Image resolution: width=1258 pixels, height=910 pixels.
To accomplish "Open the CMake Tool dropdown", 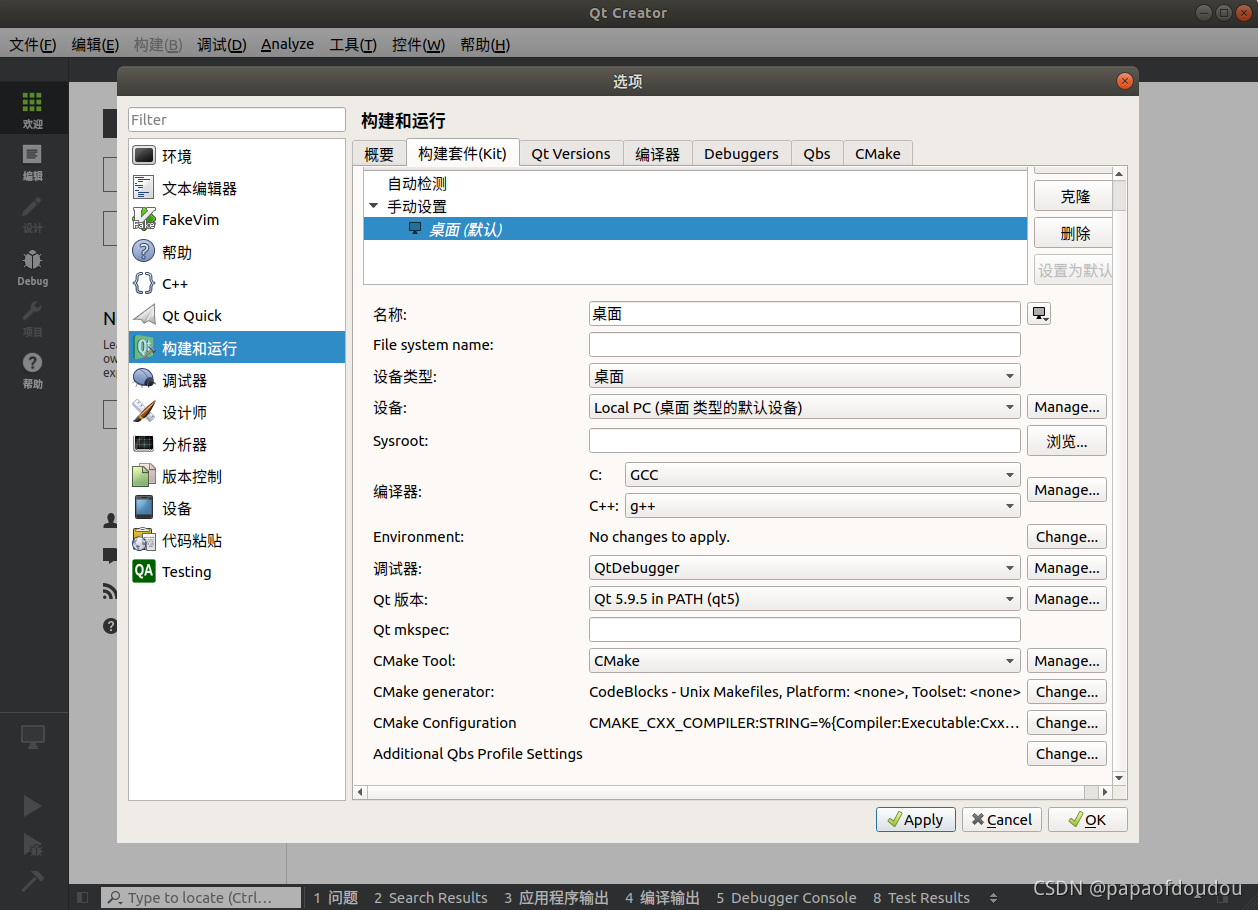I will 805,661.
